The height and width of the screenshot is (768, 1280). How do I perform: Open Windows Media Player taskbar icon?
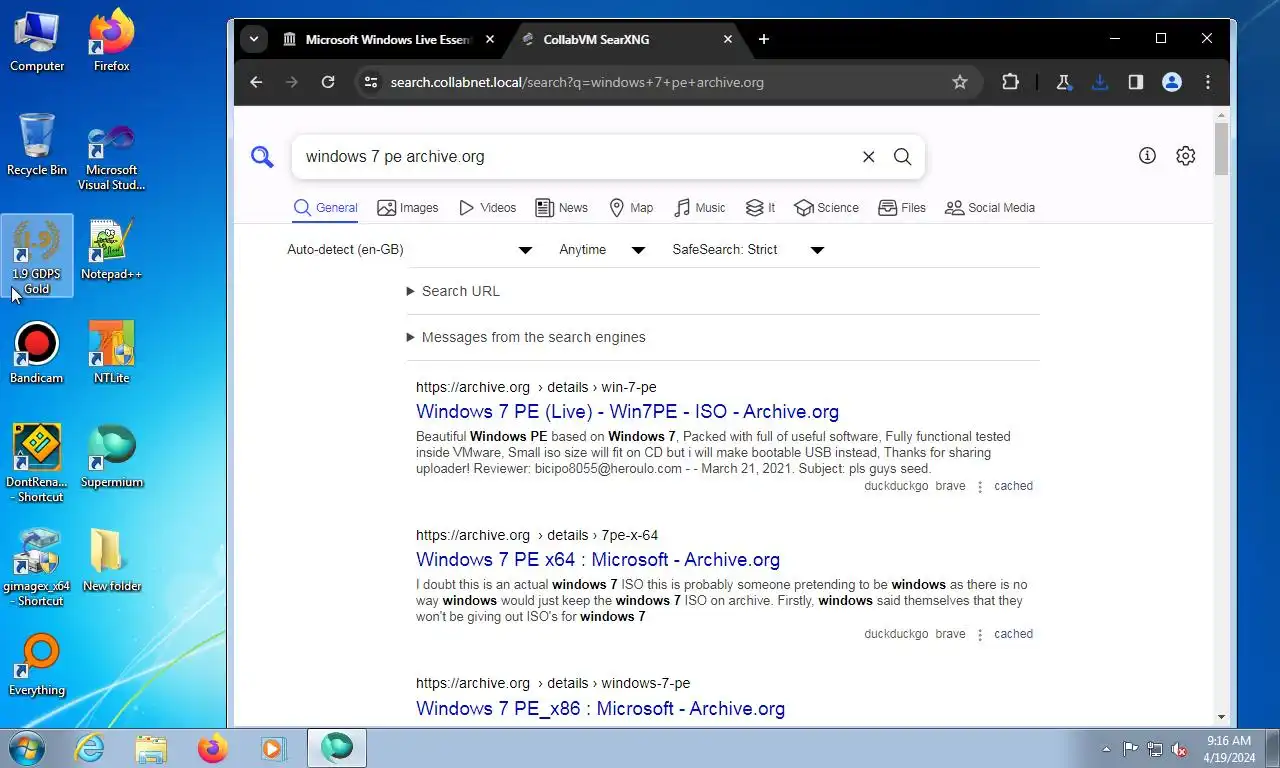coord(273,748)
